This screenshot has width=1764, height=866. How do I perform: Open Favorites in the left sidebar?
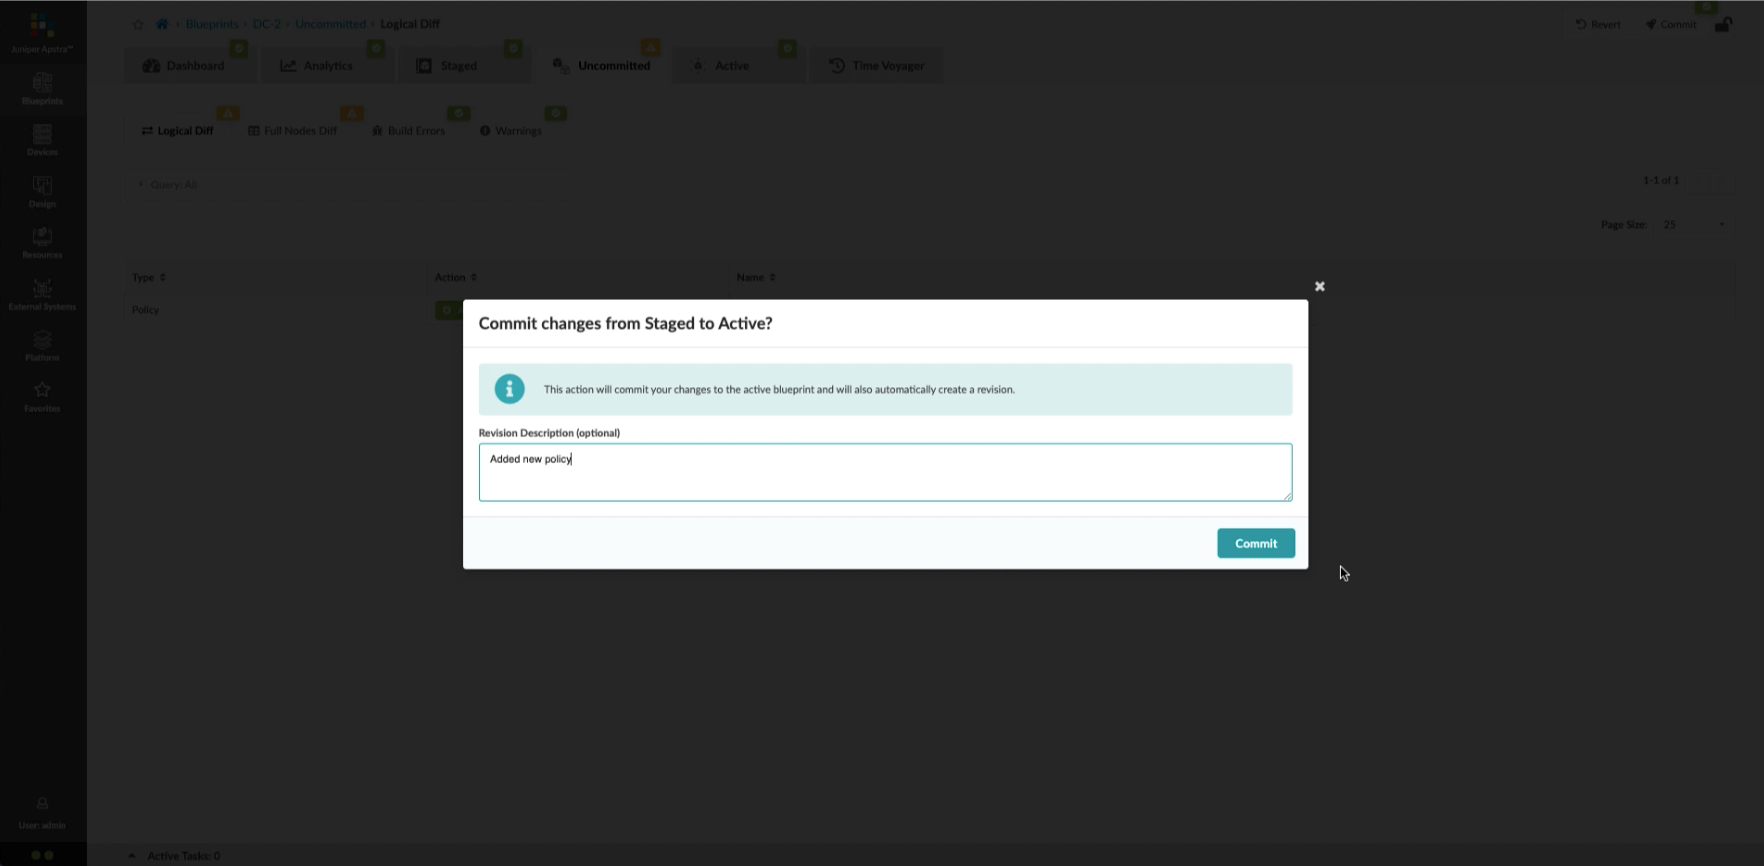pyautogui.click(x=42, y=396)
